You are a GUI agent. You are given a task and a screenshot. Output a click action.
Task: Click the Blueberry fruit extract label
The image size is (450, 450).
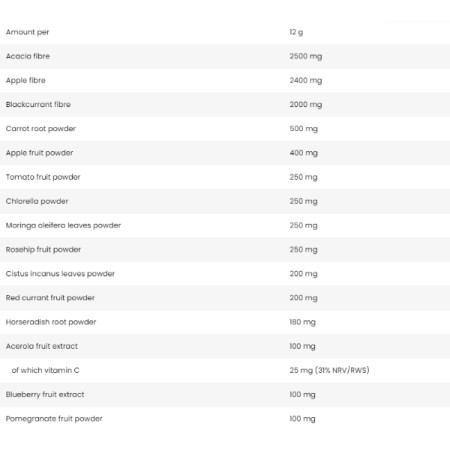coord(45,395)
